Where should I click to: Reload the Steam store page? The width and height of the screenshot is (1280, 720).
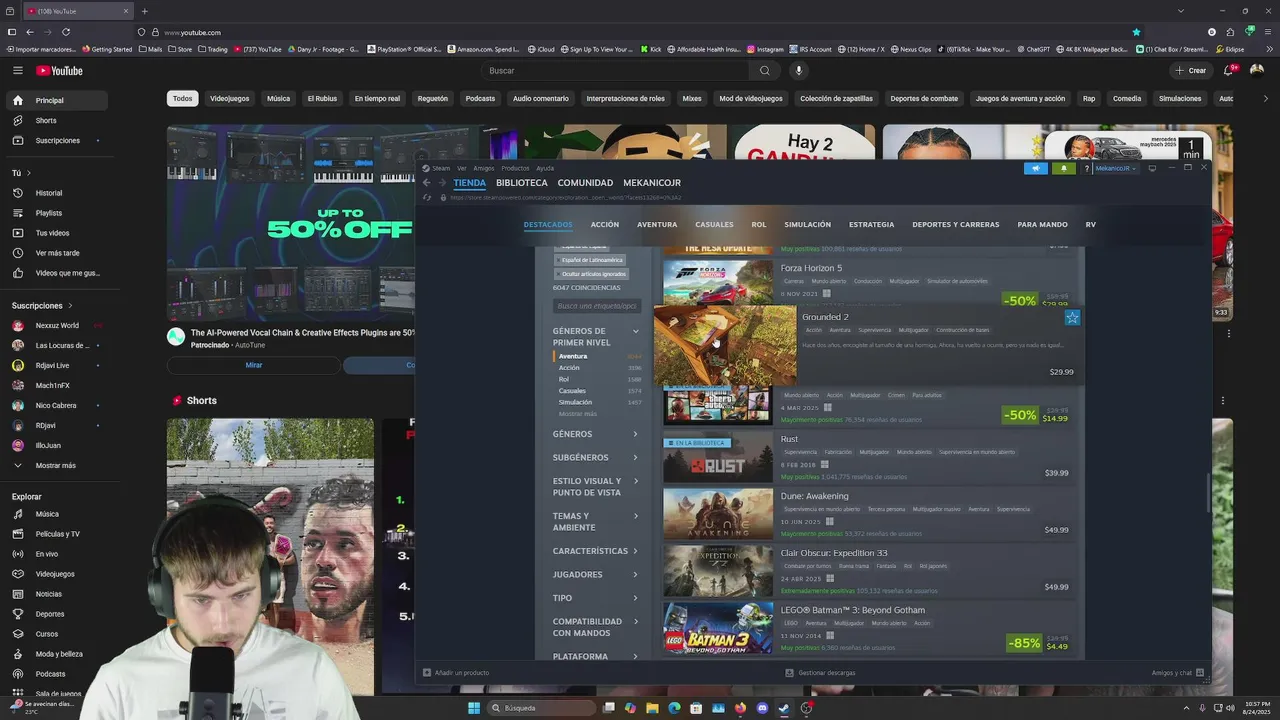click(427, 197)
